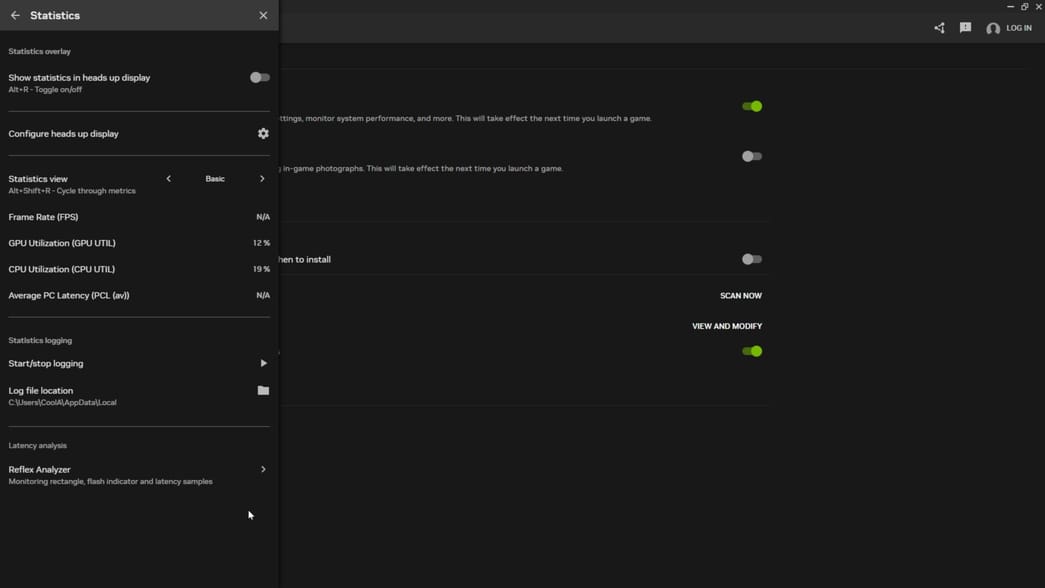
Task: Open the Configure heads up display settings gear
Action: (262, 132)
